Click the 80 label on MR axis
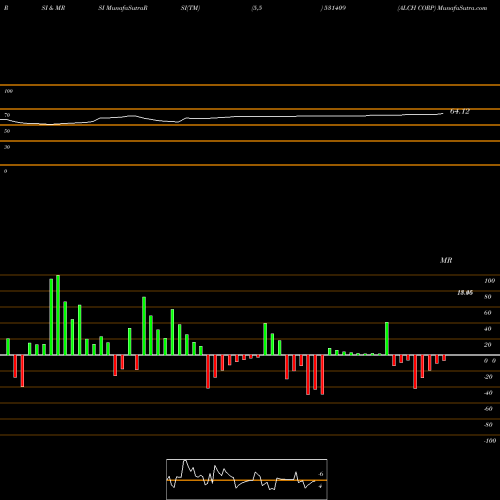Viewport: 500px width, 500px height. coord(488,297)
